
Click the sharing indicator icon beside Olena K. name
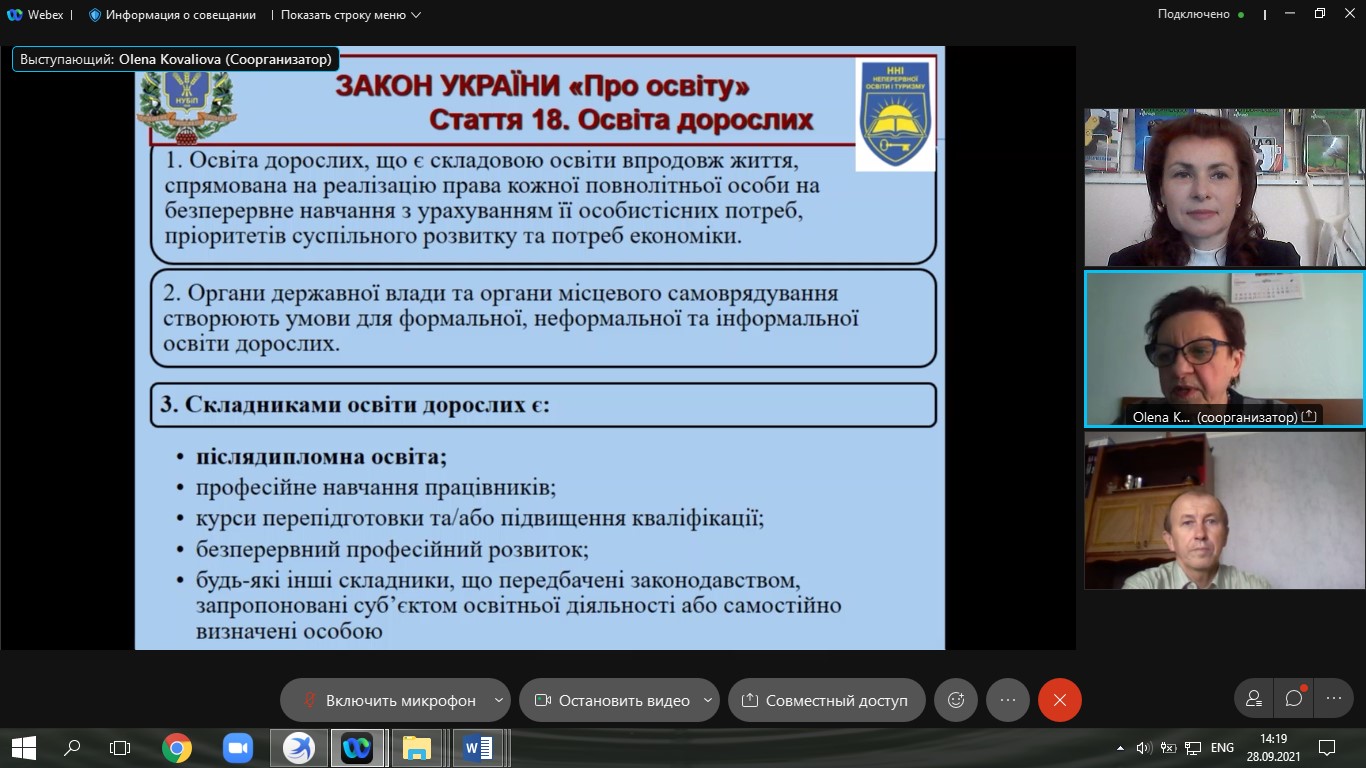tap(1309, 416)
